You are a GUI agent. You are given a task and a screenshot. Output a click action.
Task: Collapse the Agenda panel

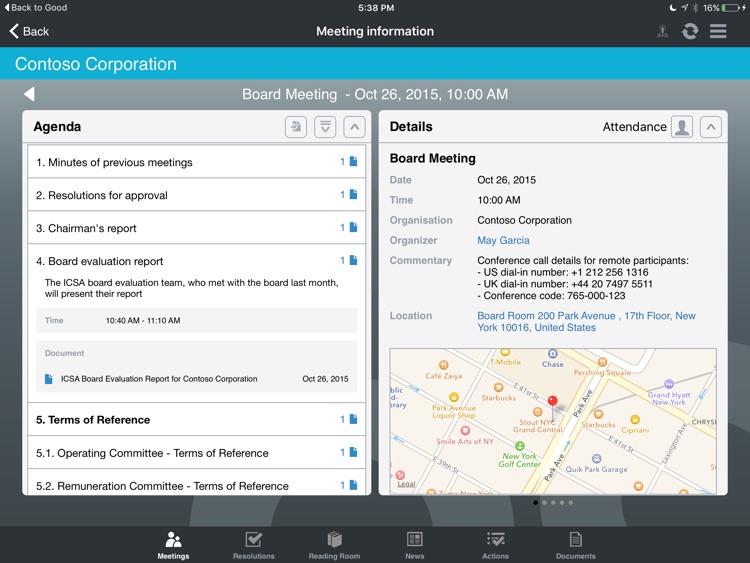coord(354,127)
